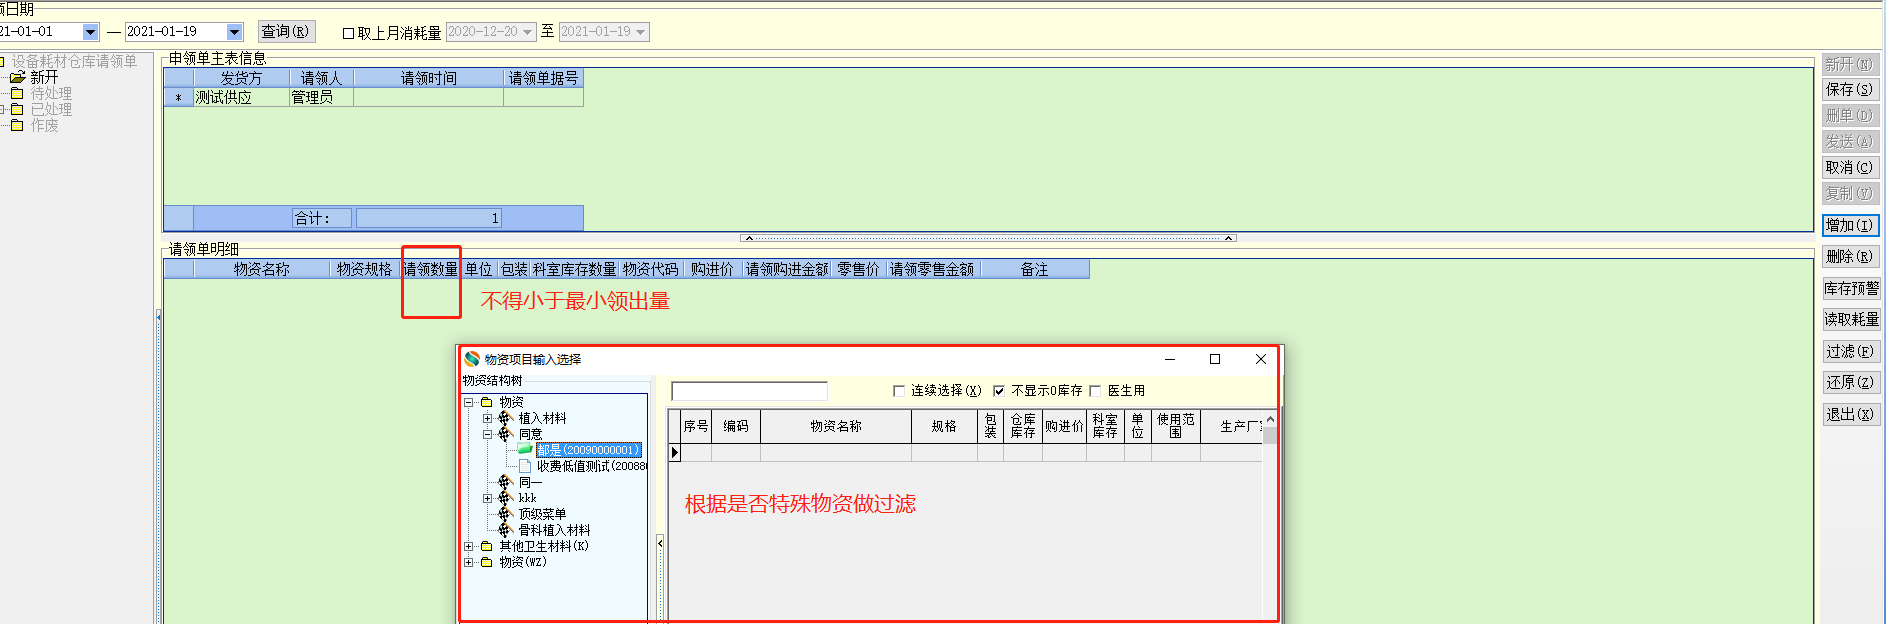Click the 库存预警 stock warning button
The width and height of the screenshot is (1886, 624).
coord(1851,288)
